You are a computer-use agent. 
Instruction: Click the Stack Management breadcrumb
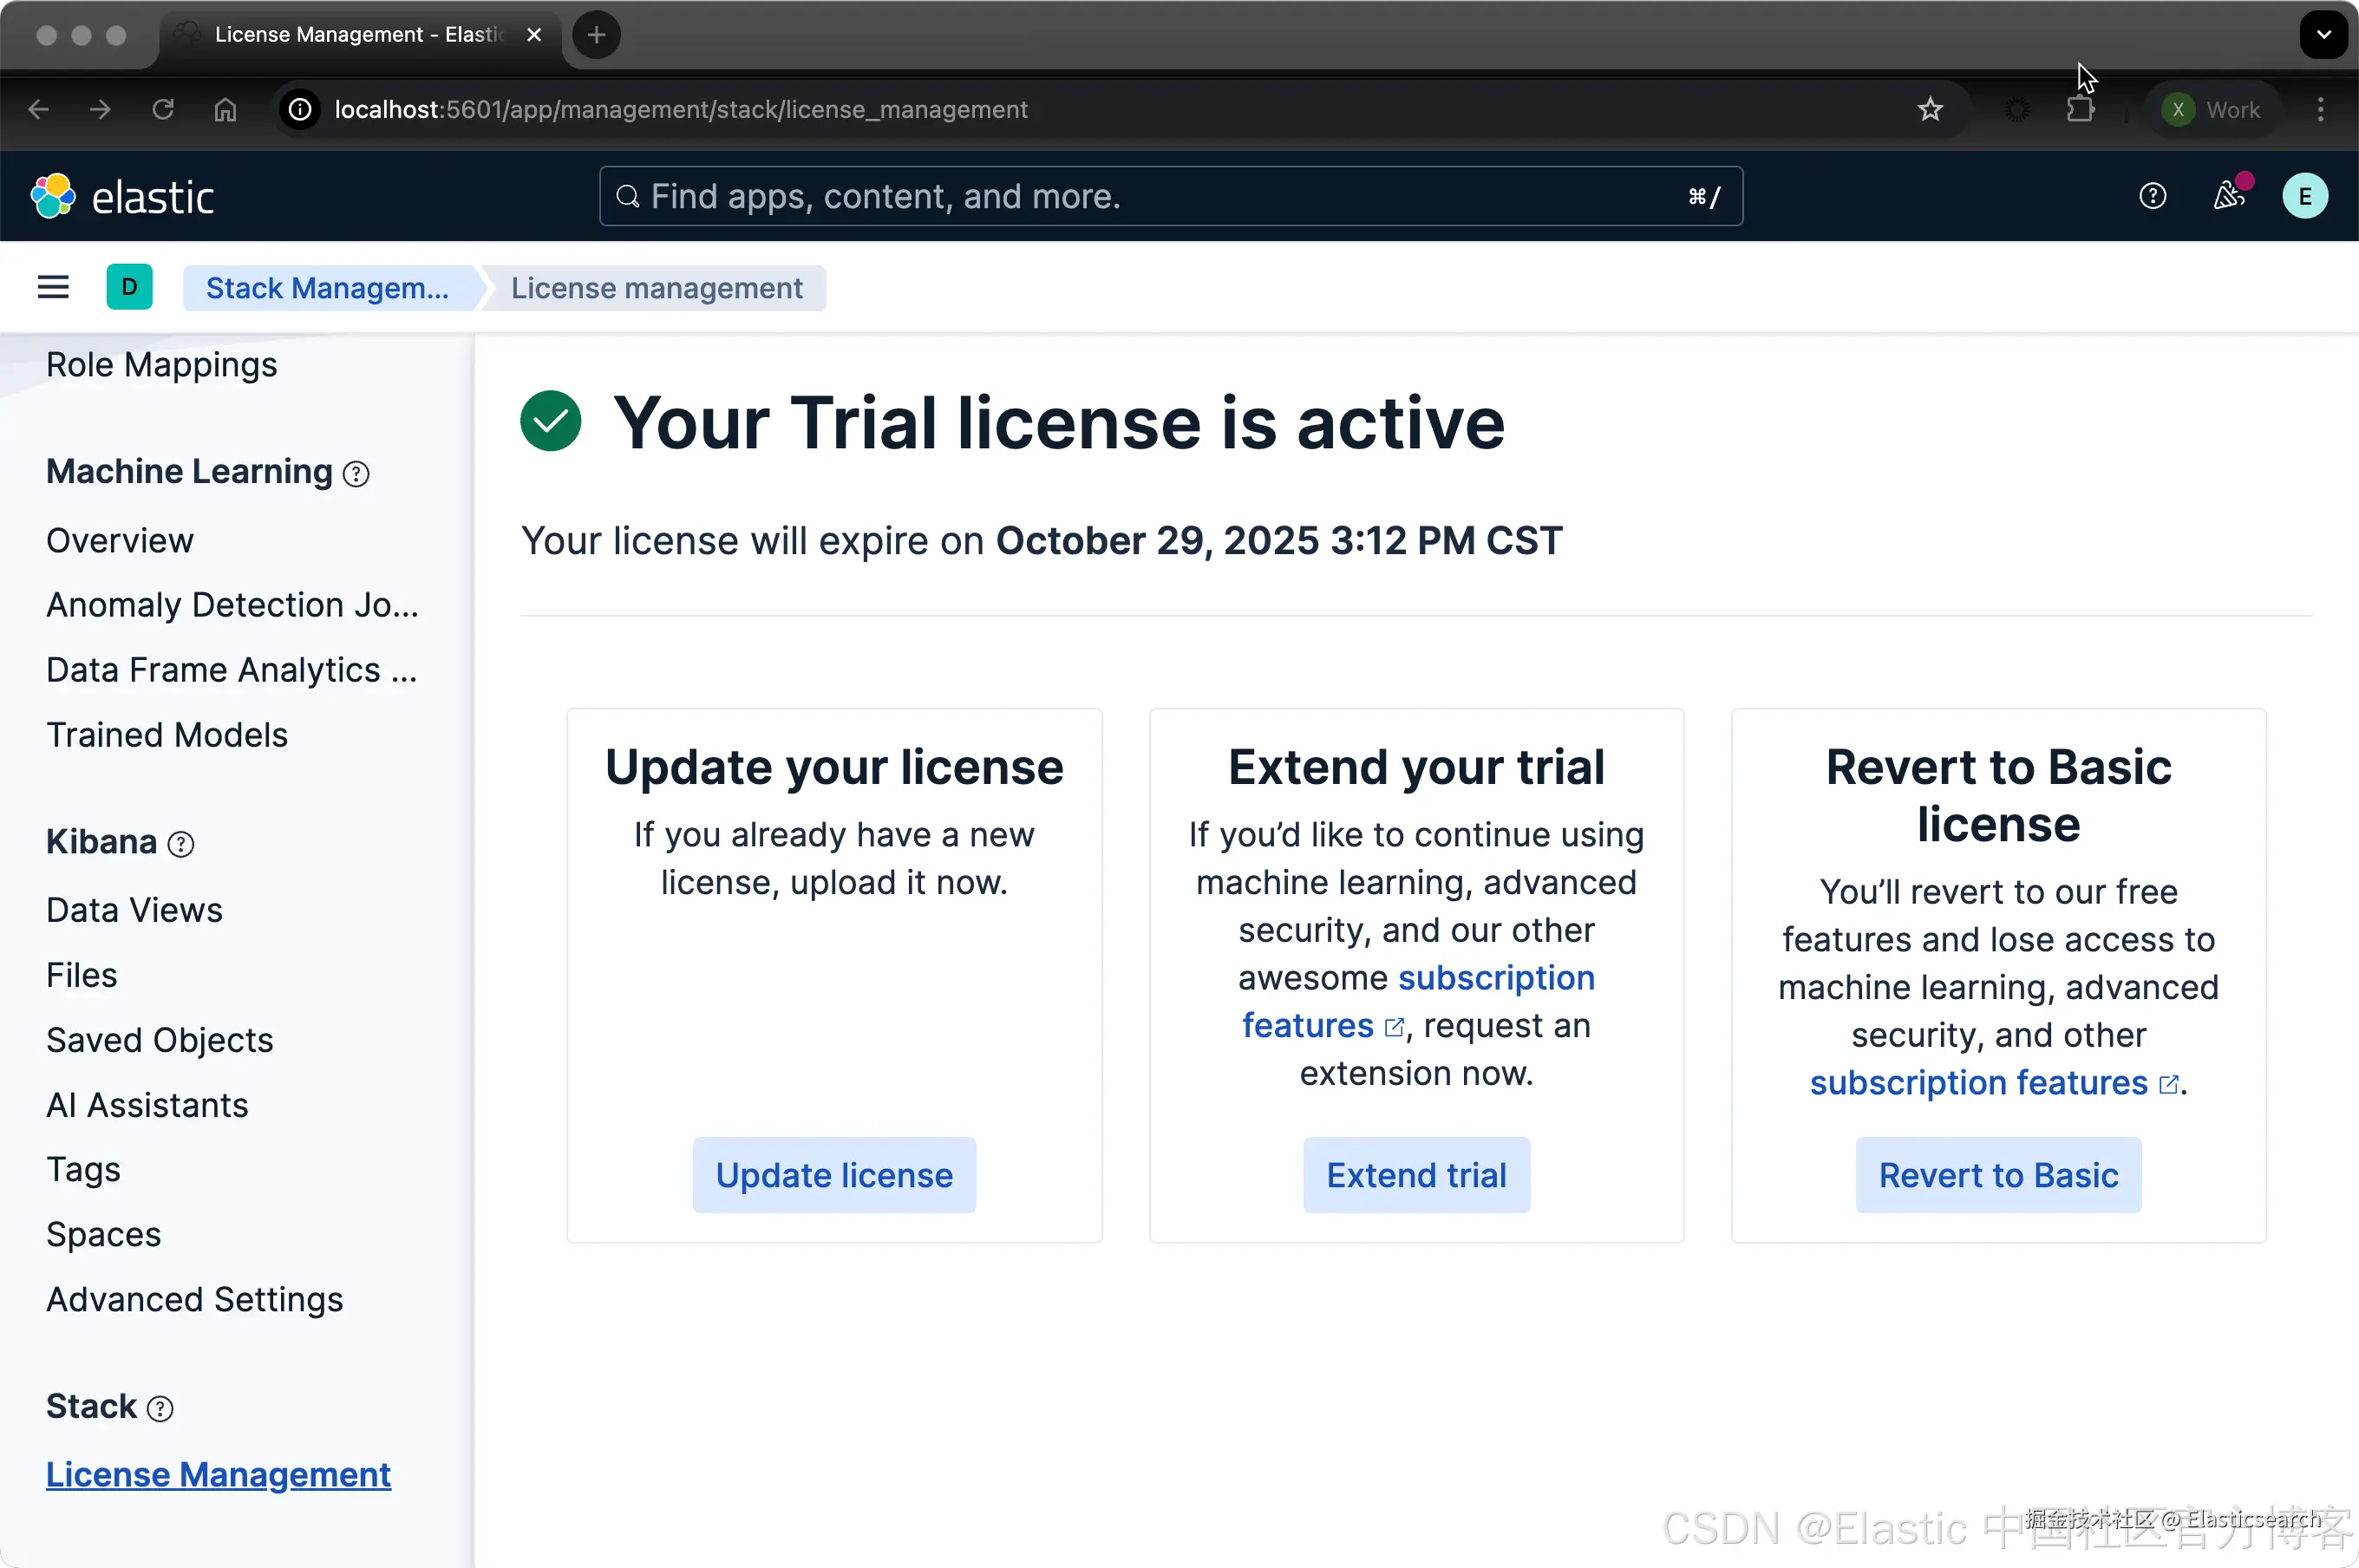point(327,288)
